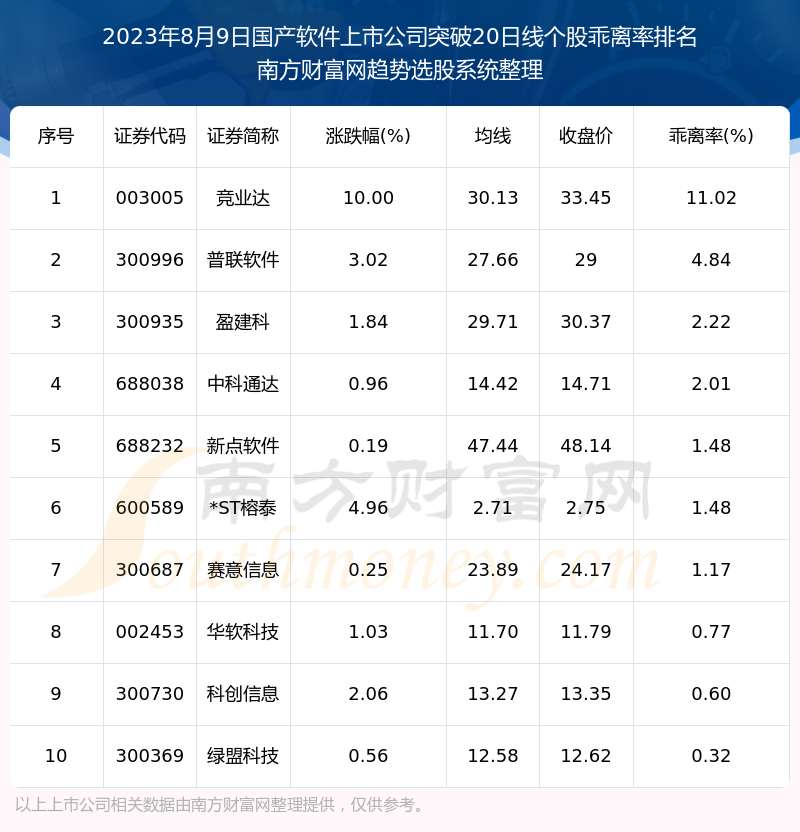Click stock name 盈建科

click(243, 322)
